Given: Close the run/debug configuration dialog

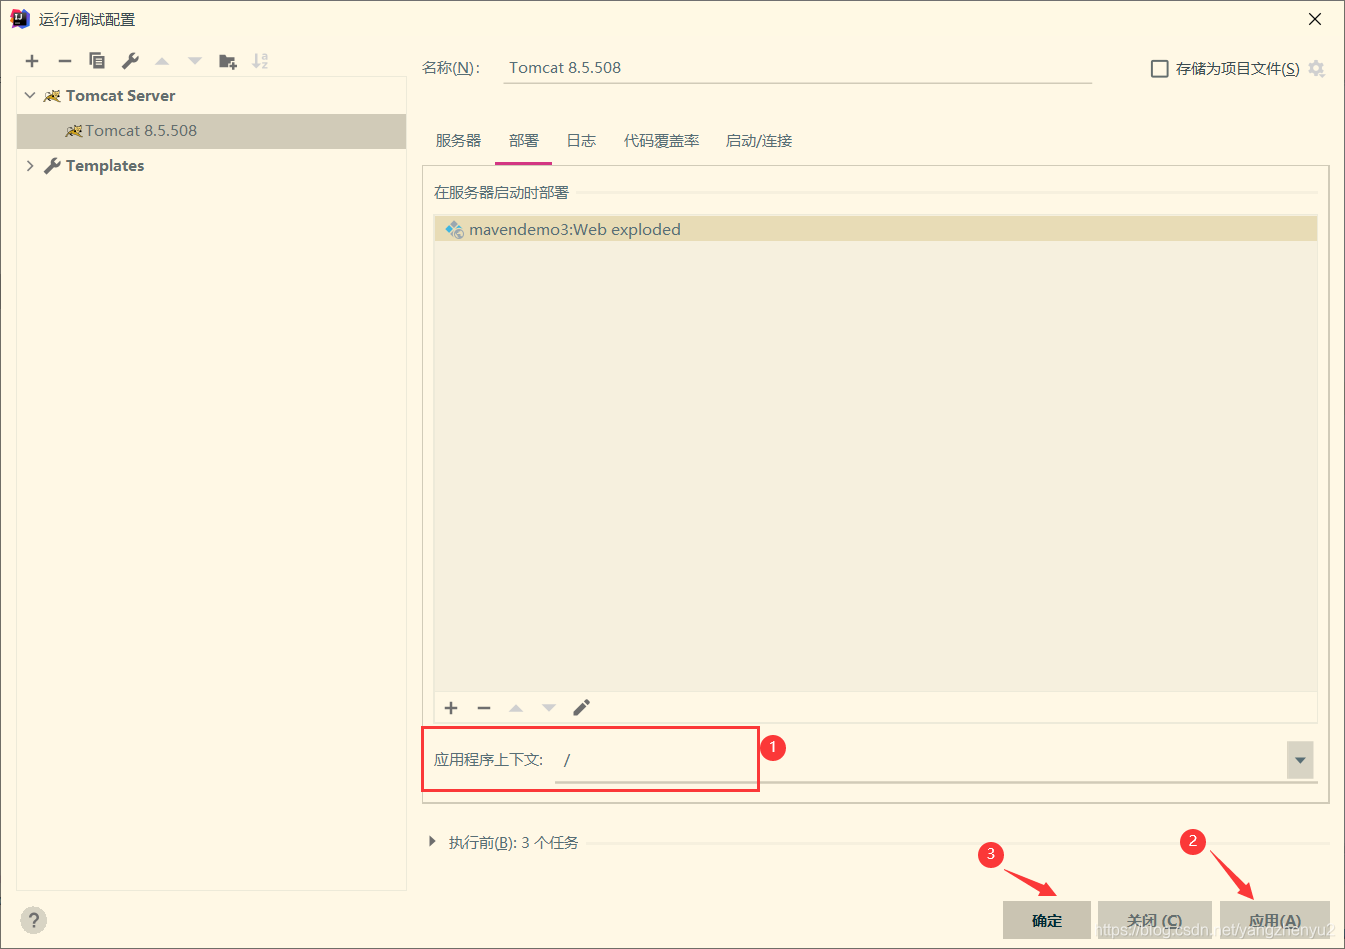Looking at the screenshot, I should click(1315, 19).
